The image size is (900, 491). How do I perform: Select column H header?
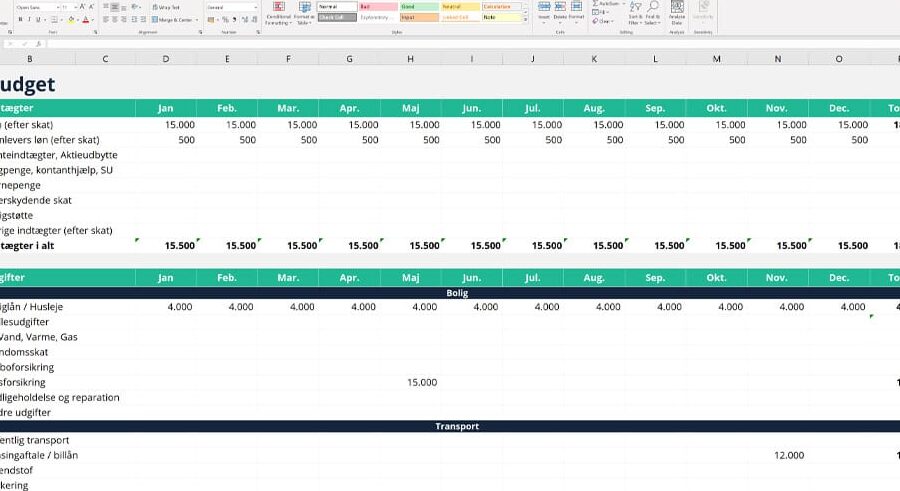tap(410, 59)
